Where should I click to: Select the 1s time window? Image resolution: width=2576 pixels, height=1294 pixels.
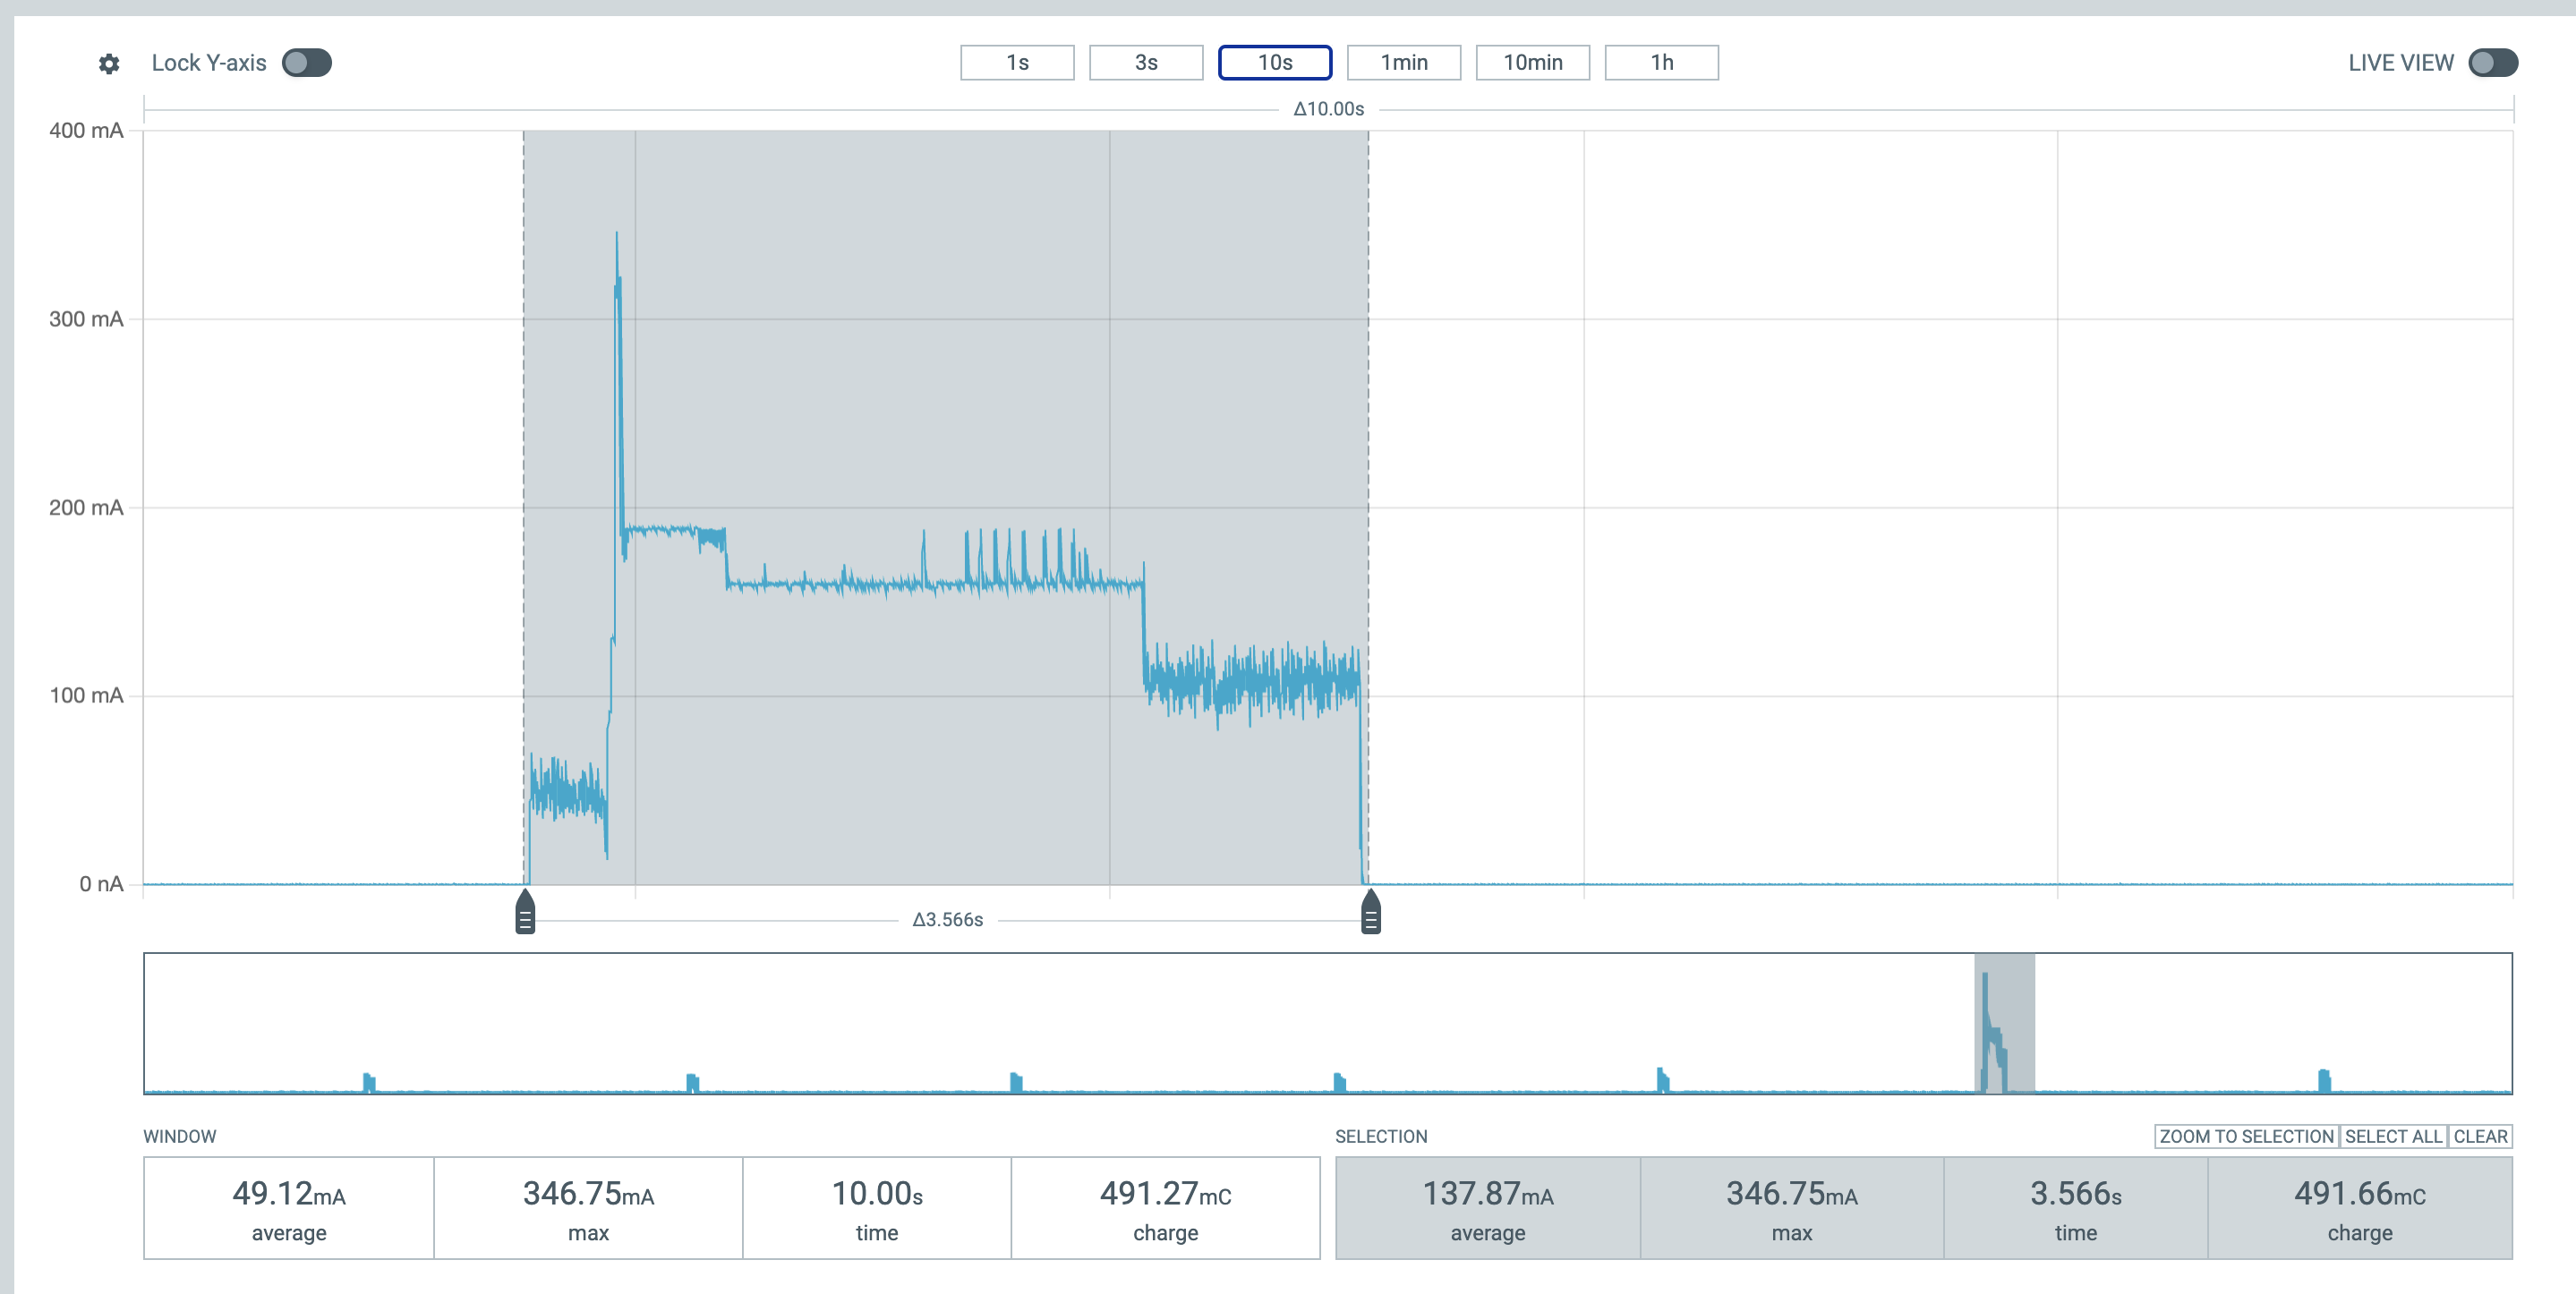[1017, 62]
